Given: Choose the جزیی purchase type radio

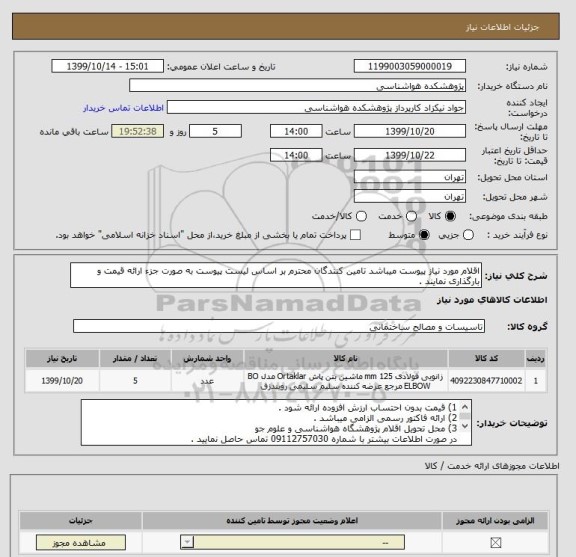Looking at the screenshot, I should [468, 235].
